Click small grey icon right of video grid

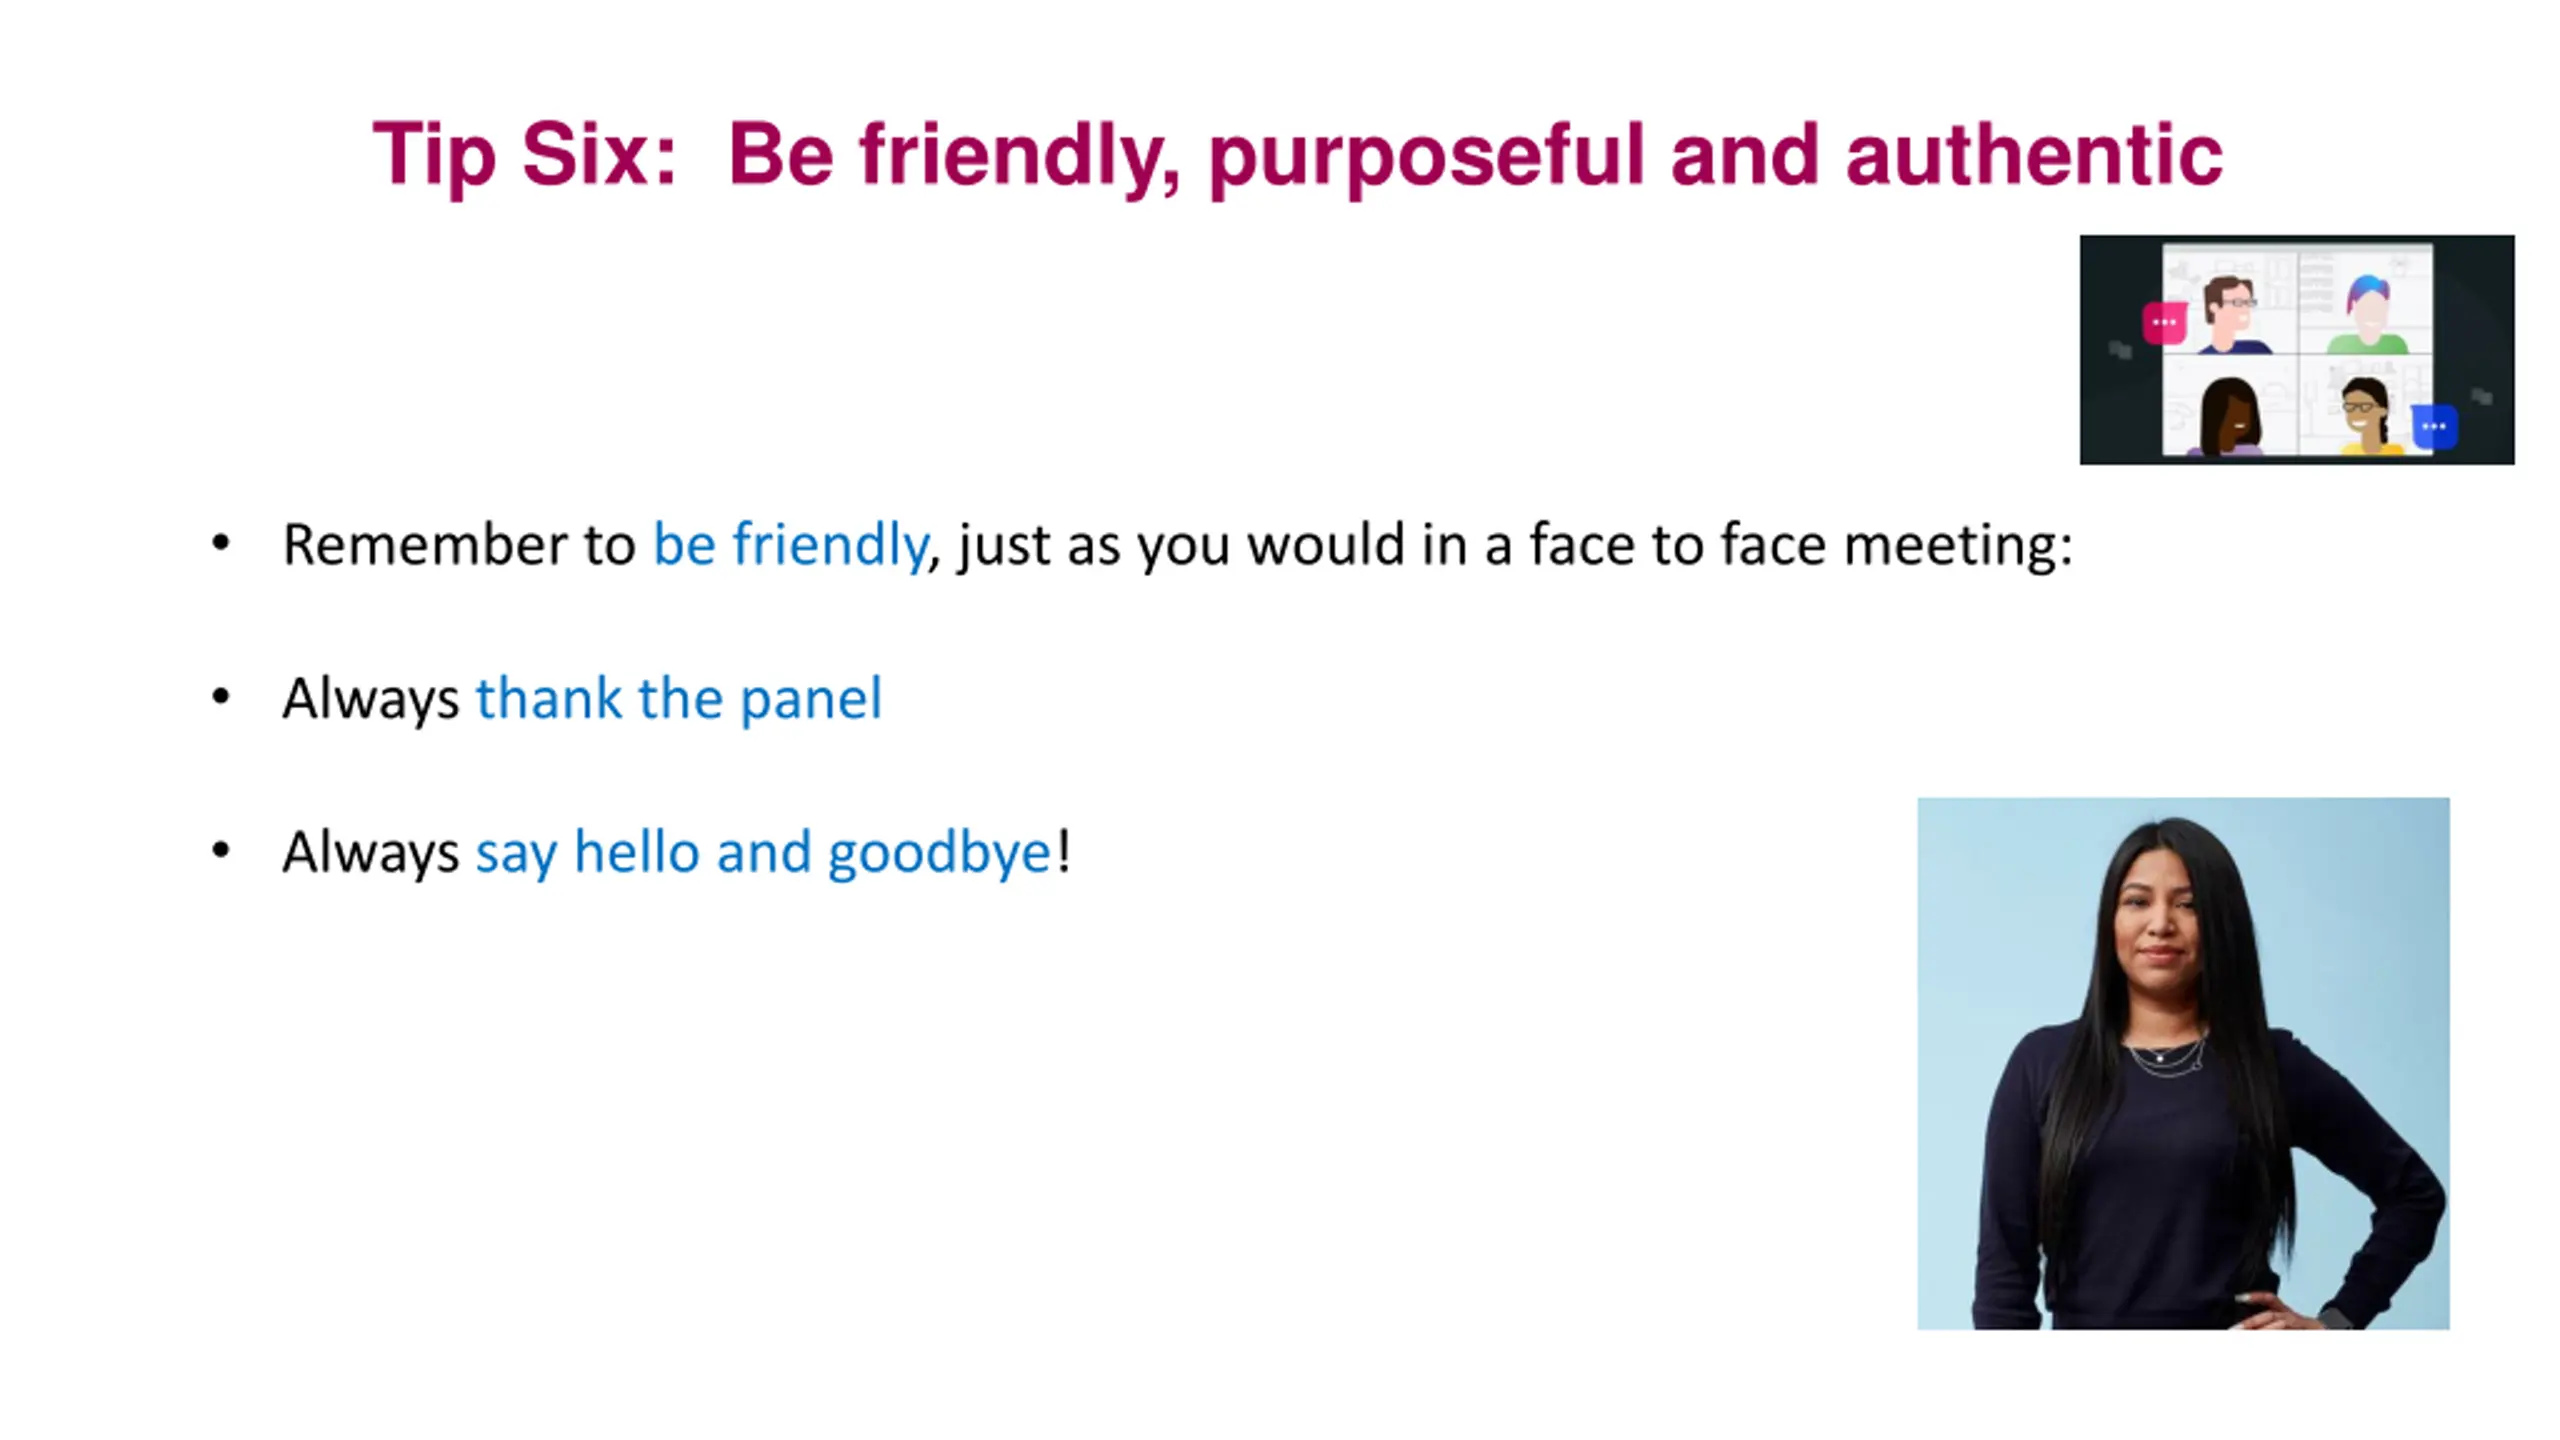tap(2481, 396)
